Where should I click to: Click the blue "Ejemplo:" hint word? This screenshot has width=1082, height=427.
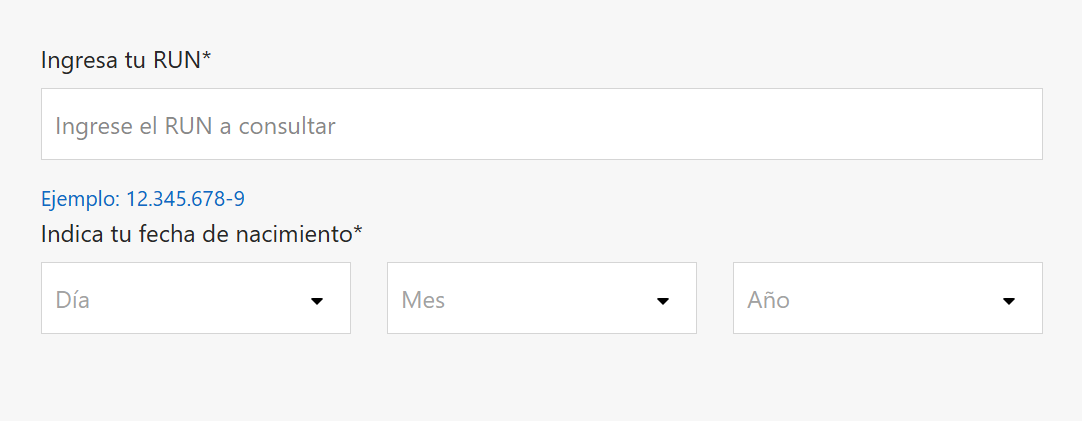(x=80, y=199)
